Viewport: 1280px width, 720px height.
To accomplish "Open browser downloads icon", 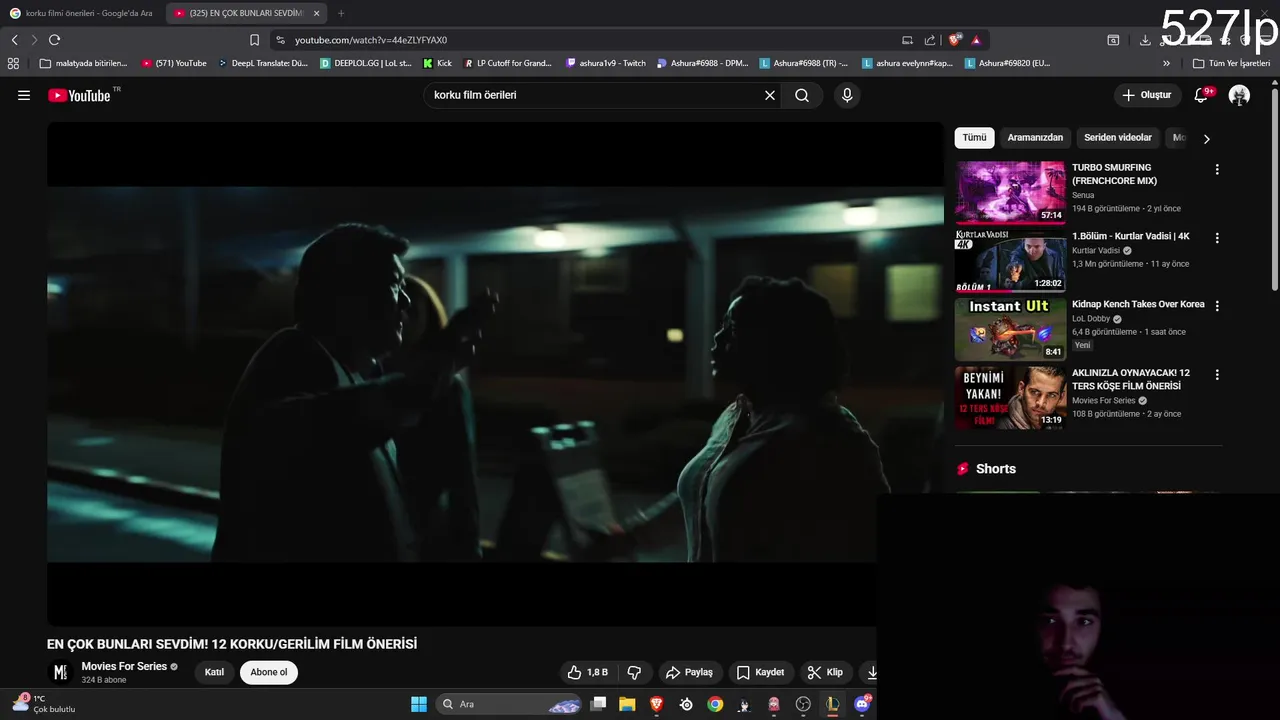I will [x=1145, y=40].
